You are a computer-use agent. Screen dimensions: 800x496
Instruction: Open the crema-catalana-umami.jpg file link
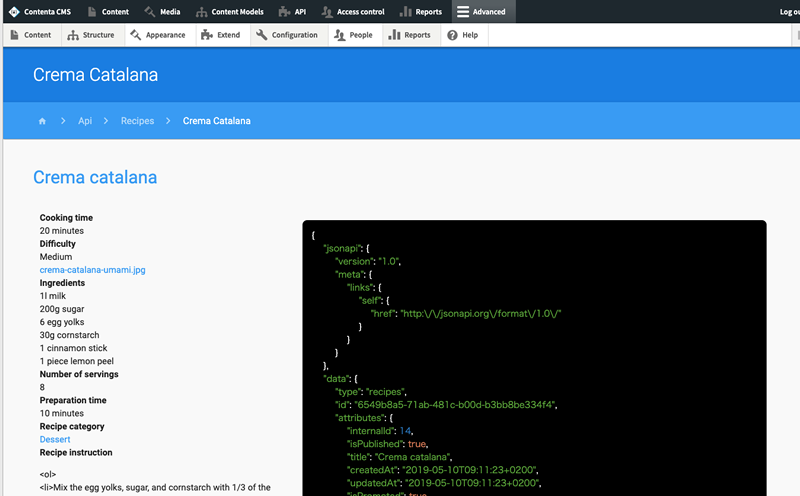tap(92, 270)
